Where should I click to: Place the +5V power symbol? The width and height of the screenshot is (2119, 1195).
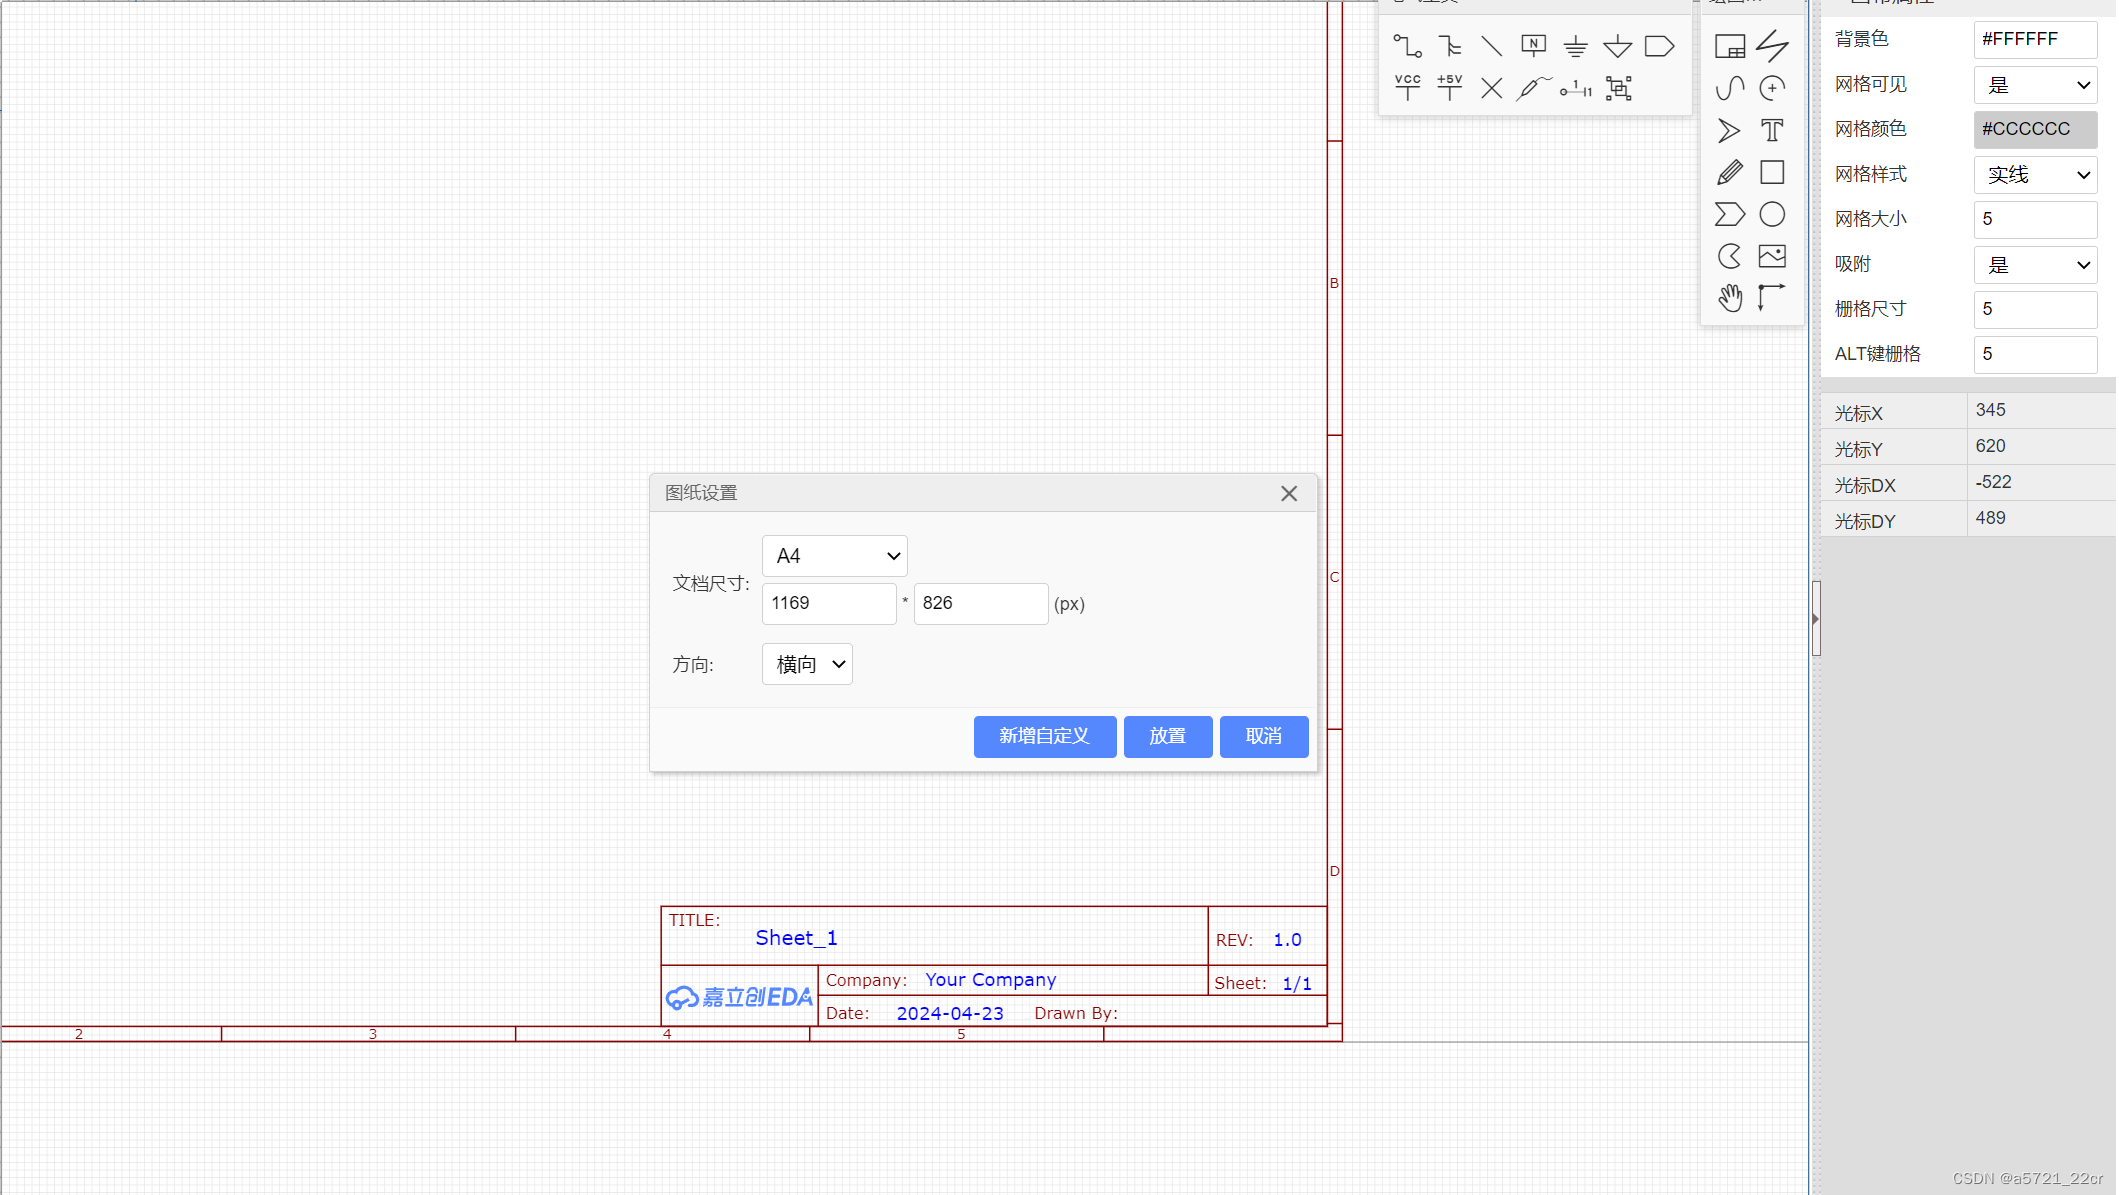pos(1449,88)
